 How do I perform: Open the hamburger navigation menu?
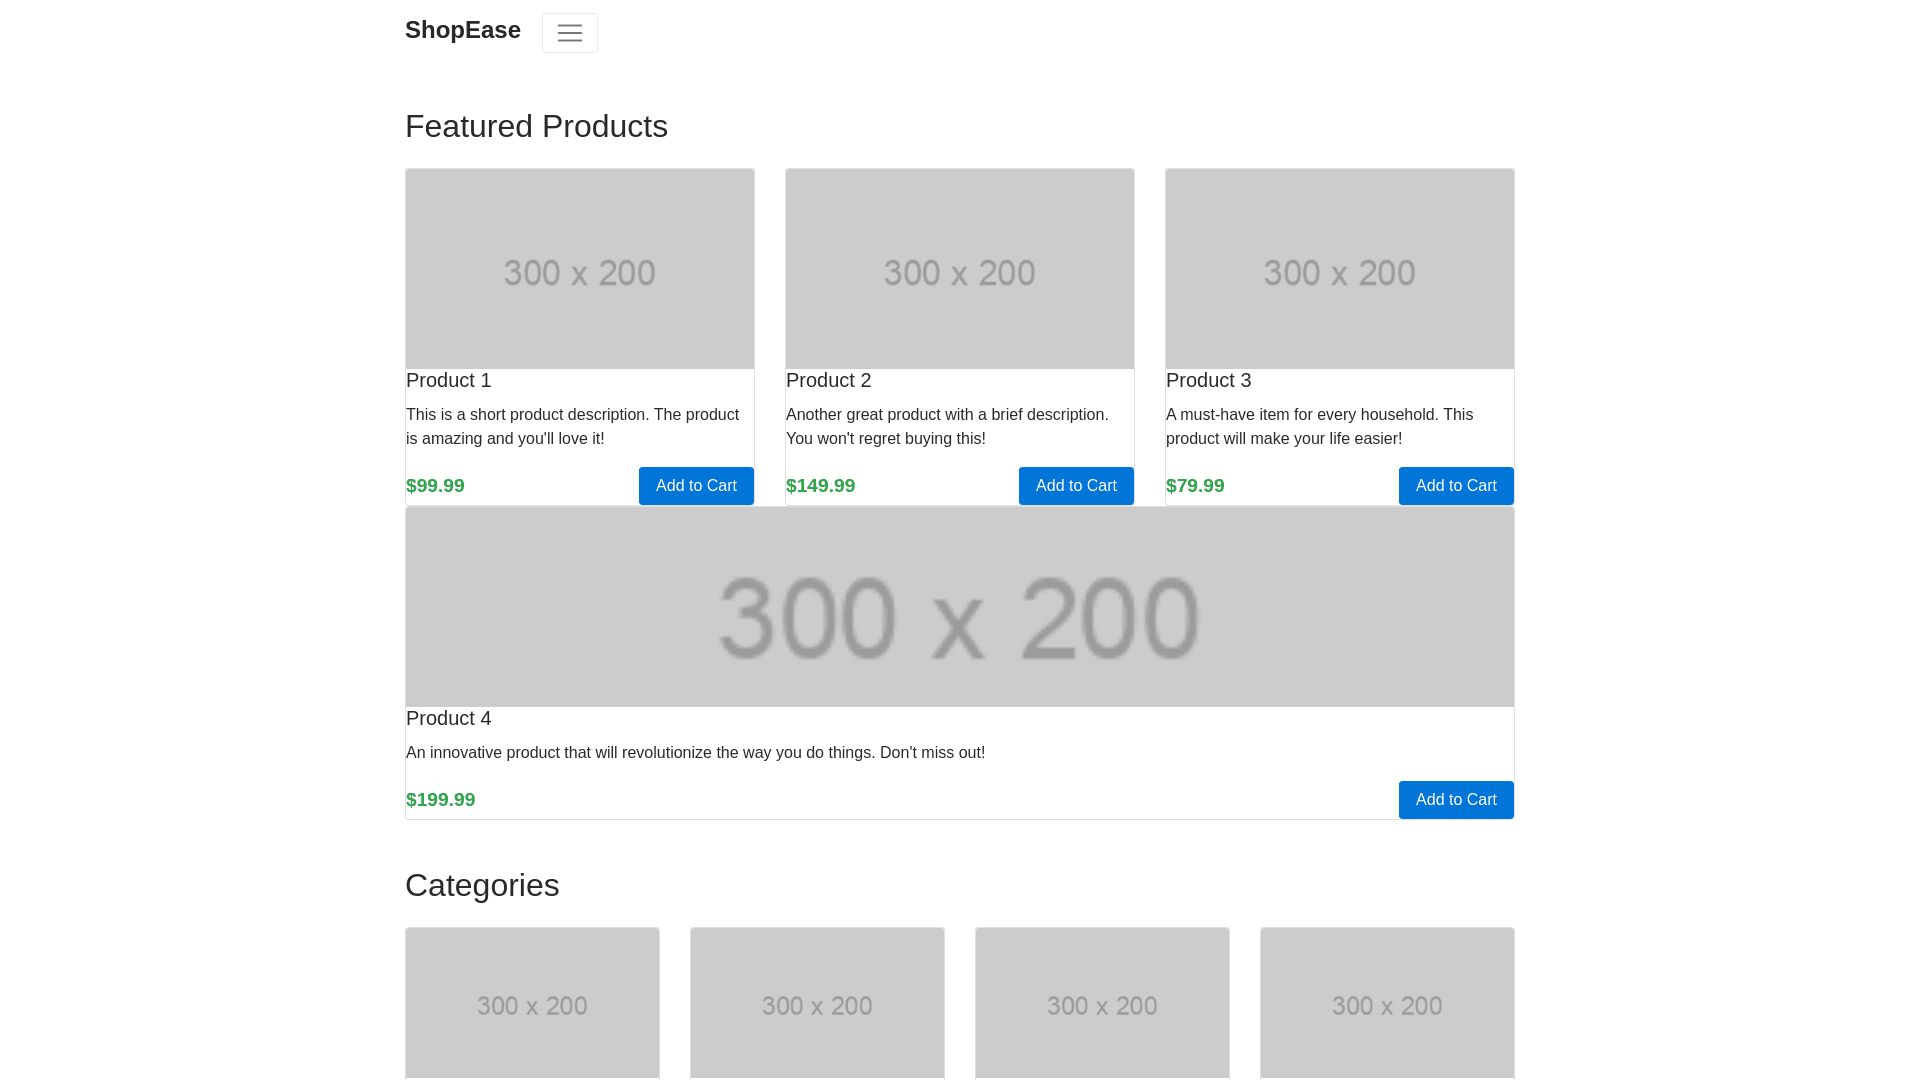click(x=569, y=33)
